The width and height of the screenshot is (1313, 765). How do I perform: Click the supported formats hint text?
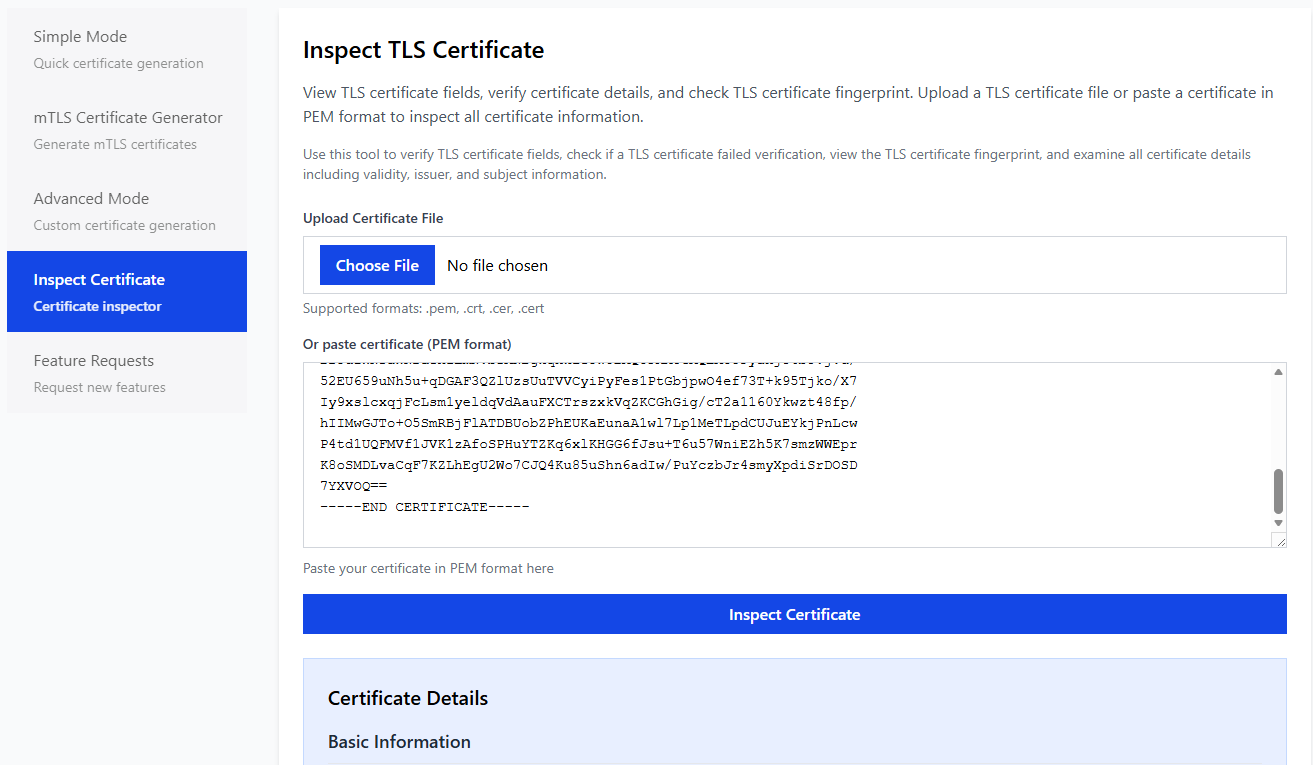click(x=423, y=308)
